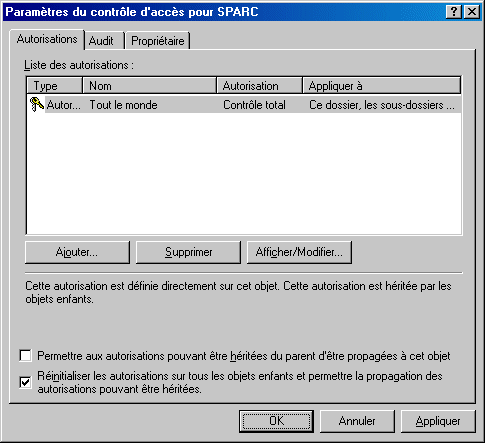This screenshot has width=485, height=443.
Task: Open the Propriétaire tab
Action: pyautogui.click(x=157, y=41)
